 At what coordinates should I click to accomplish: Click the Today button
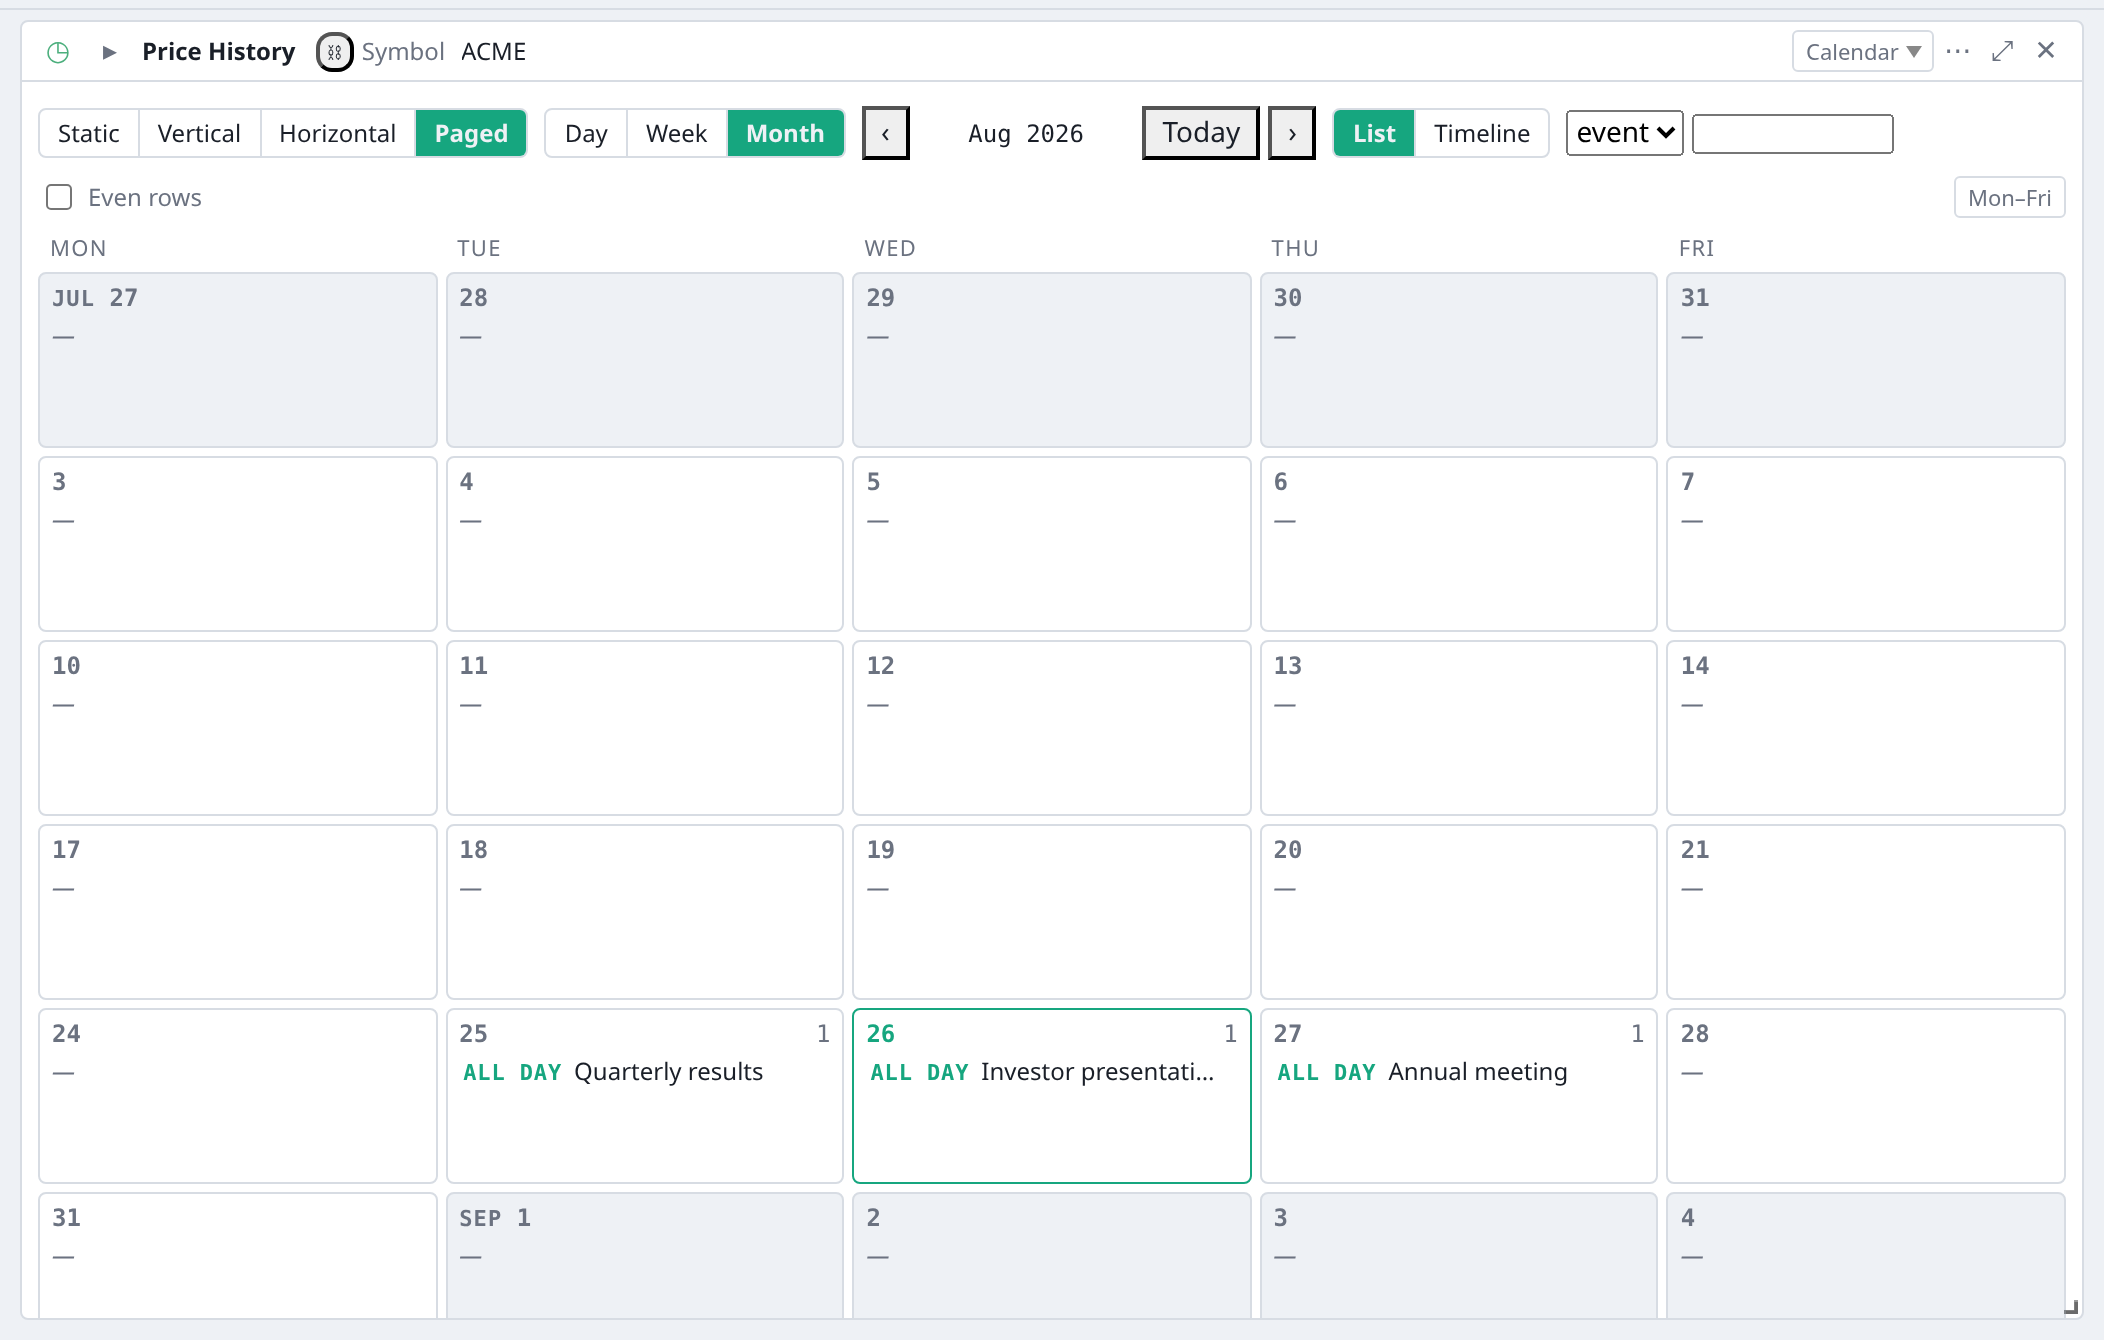tap(1201, 133)
